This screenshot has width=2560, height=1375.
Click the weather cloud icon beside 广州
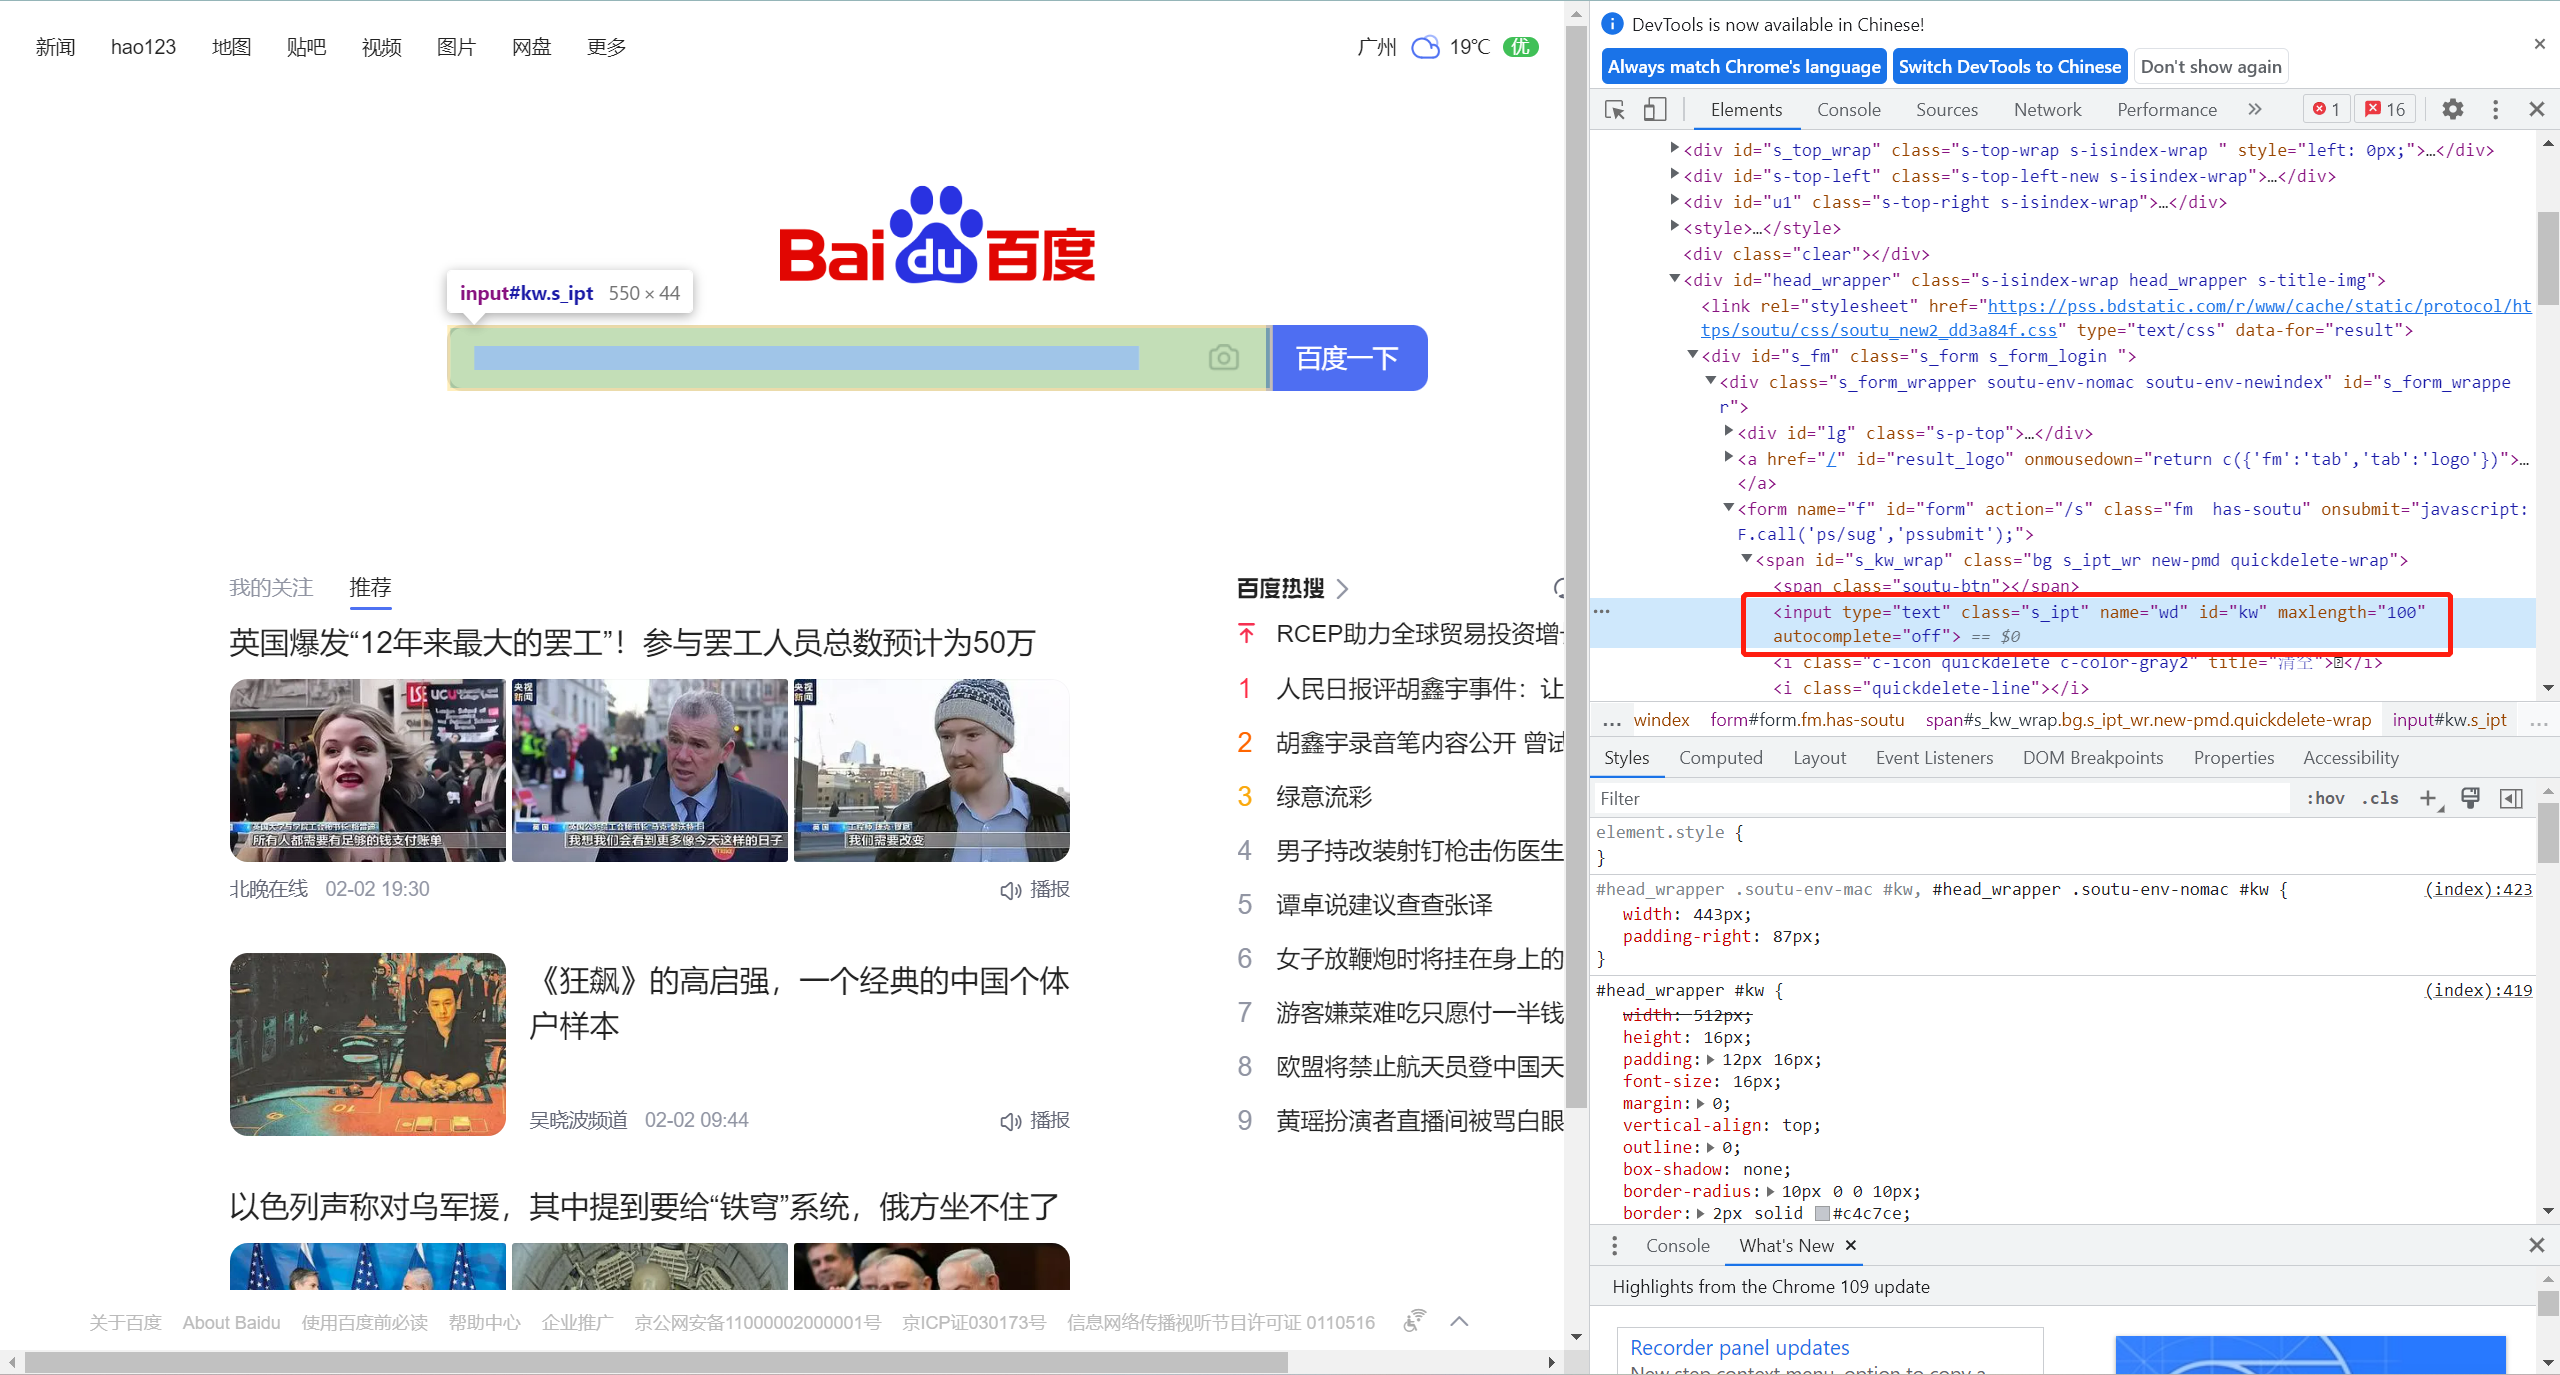(1425, 47)
